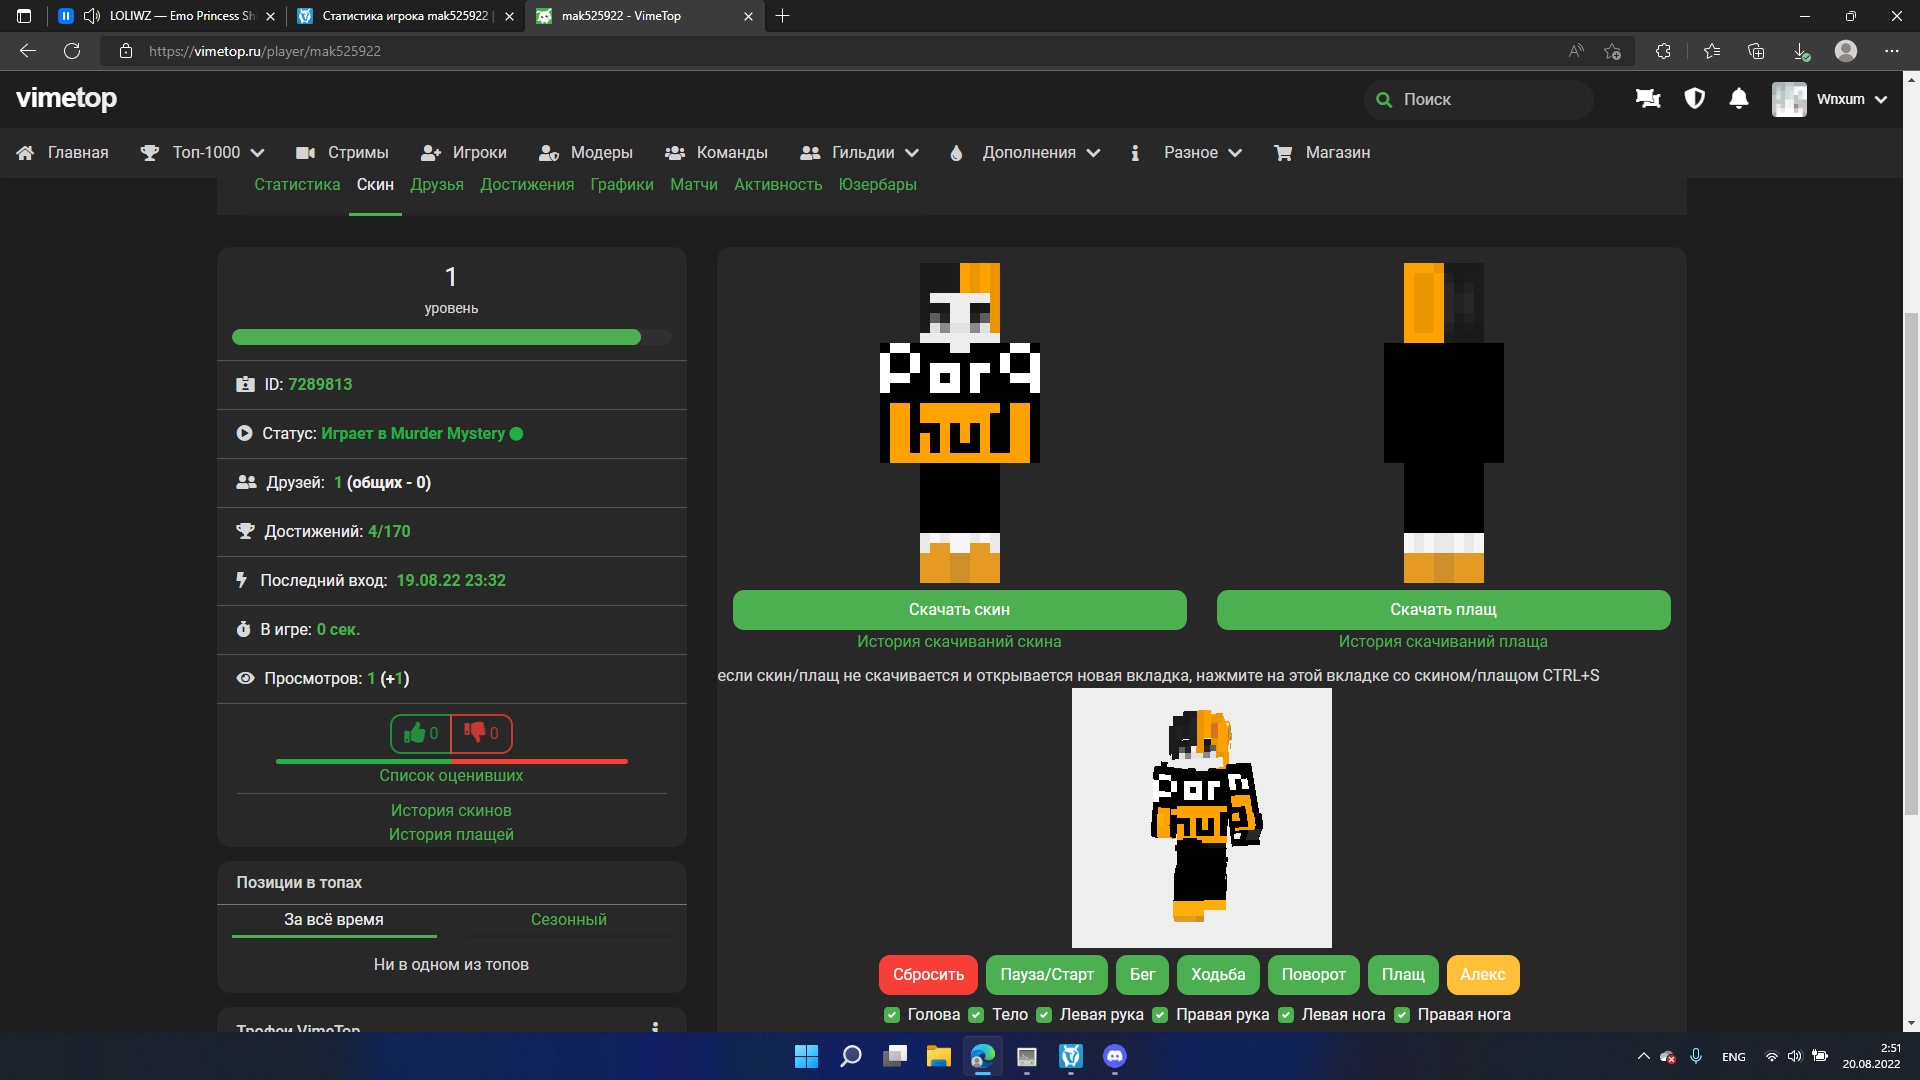Click the thumbs down dislike icon
Screen dimensions: 1920x1080
pos(475,733)
